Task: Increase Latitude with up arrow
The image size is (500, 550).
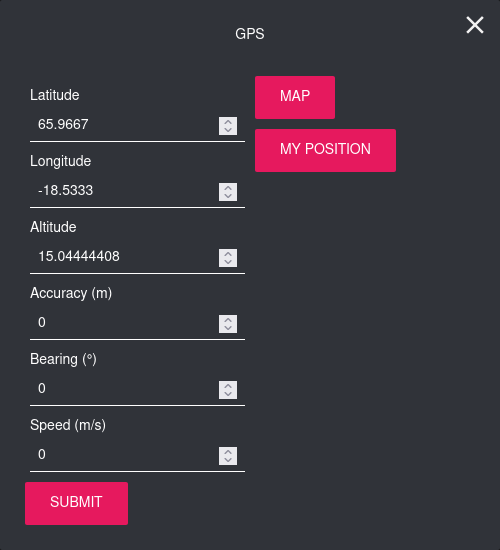Action: coord(228,122)
